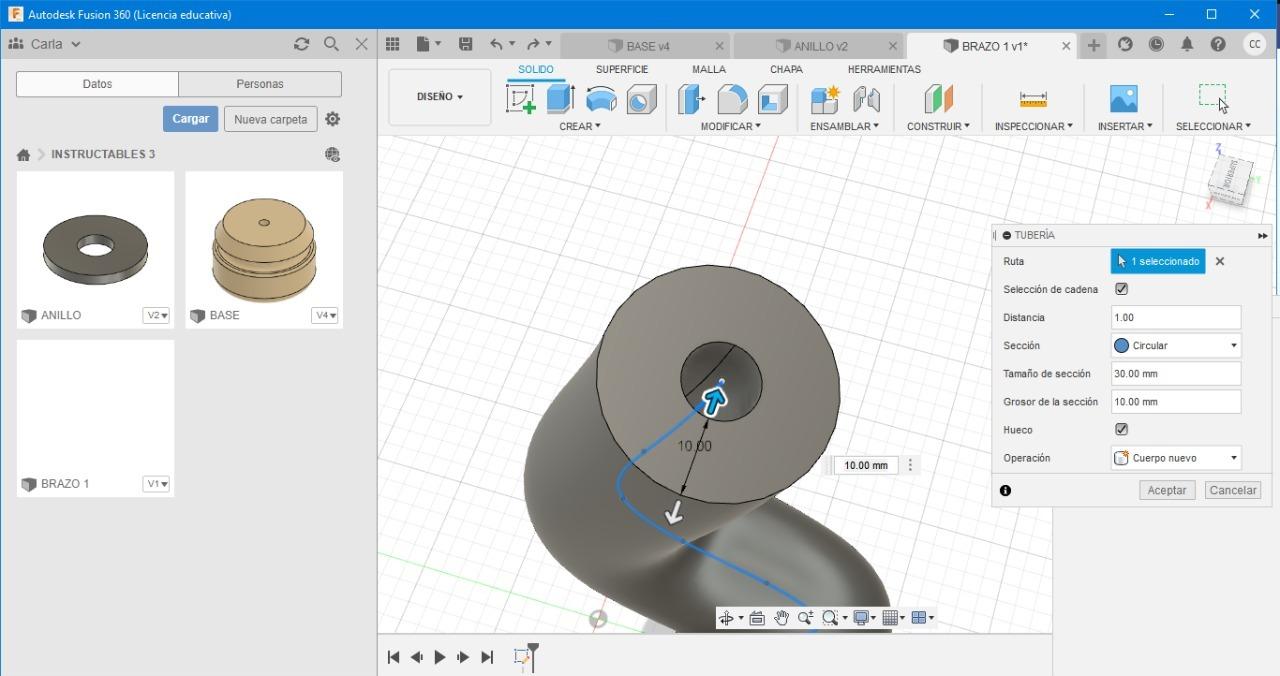Open the Extensions icon
Image resolution: width=1280 pixels, height=676 pixels.
[x=1125, y=44]
